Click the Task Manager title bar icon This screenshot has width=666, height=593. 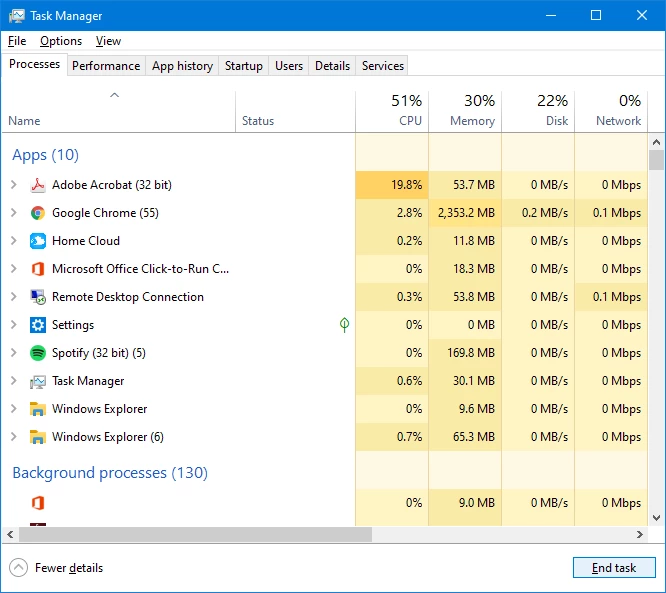click(17, 16)
